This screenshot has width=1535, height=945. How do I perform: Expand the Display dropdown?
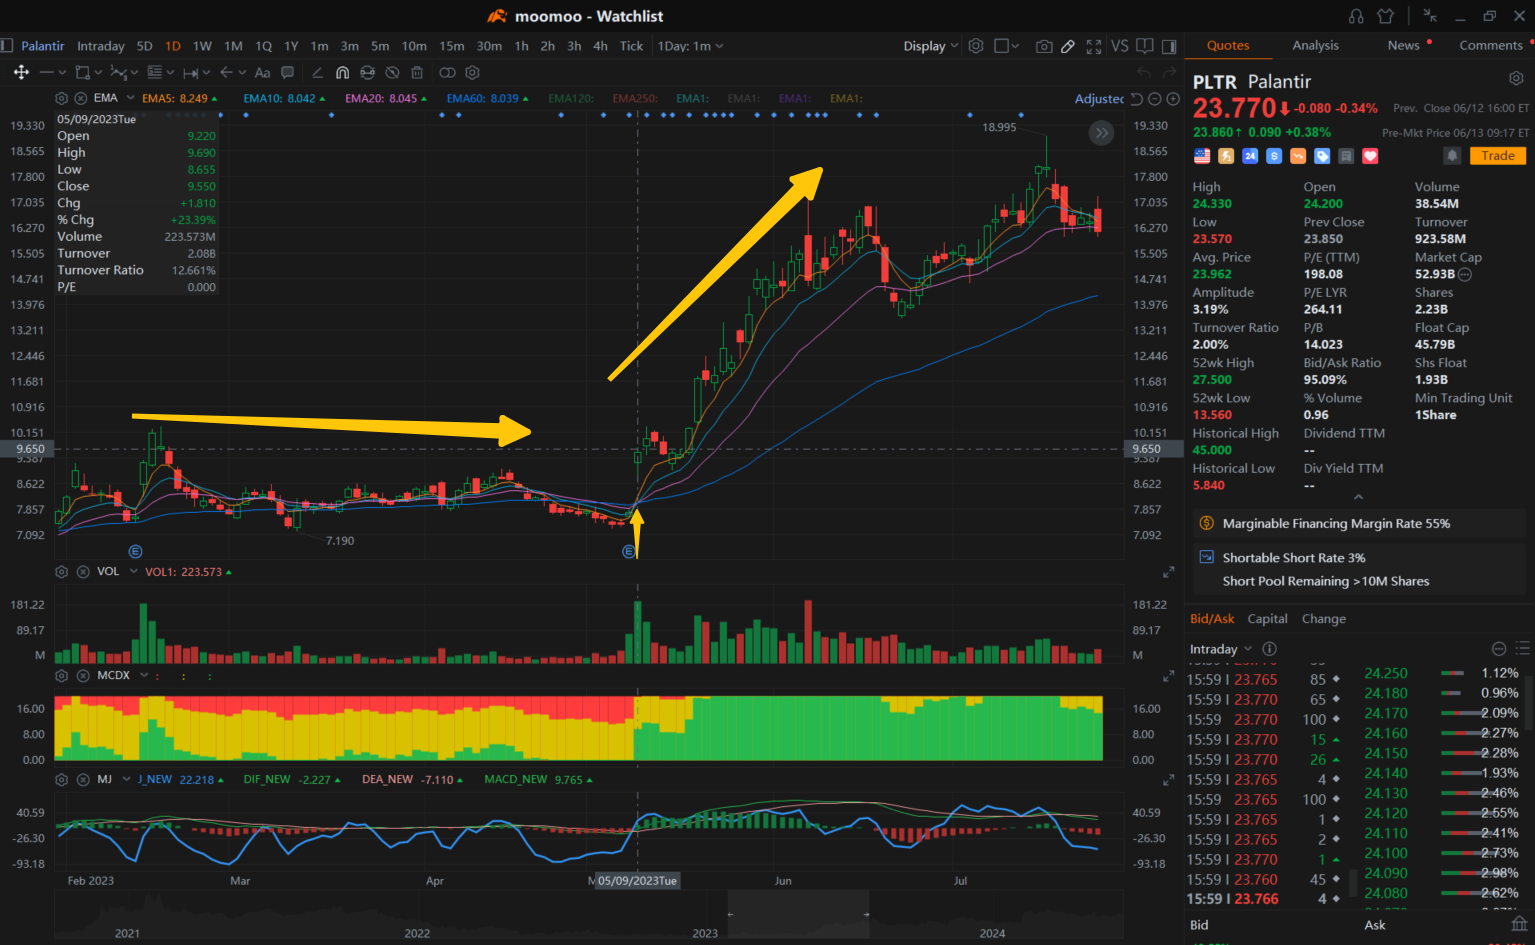pos(931,46)
